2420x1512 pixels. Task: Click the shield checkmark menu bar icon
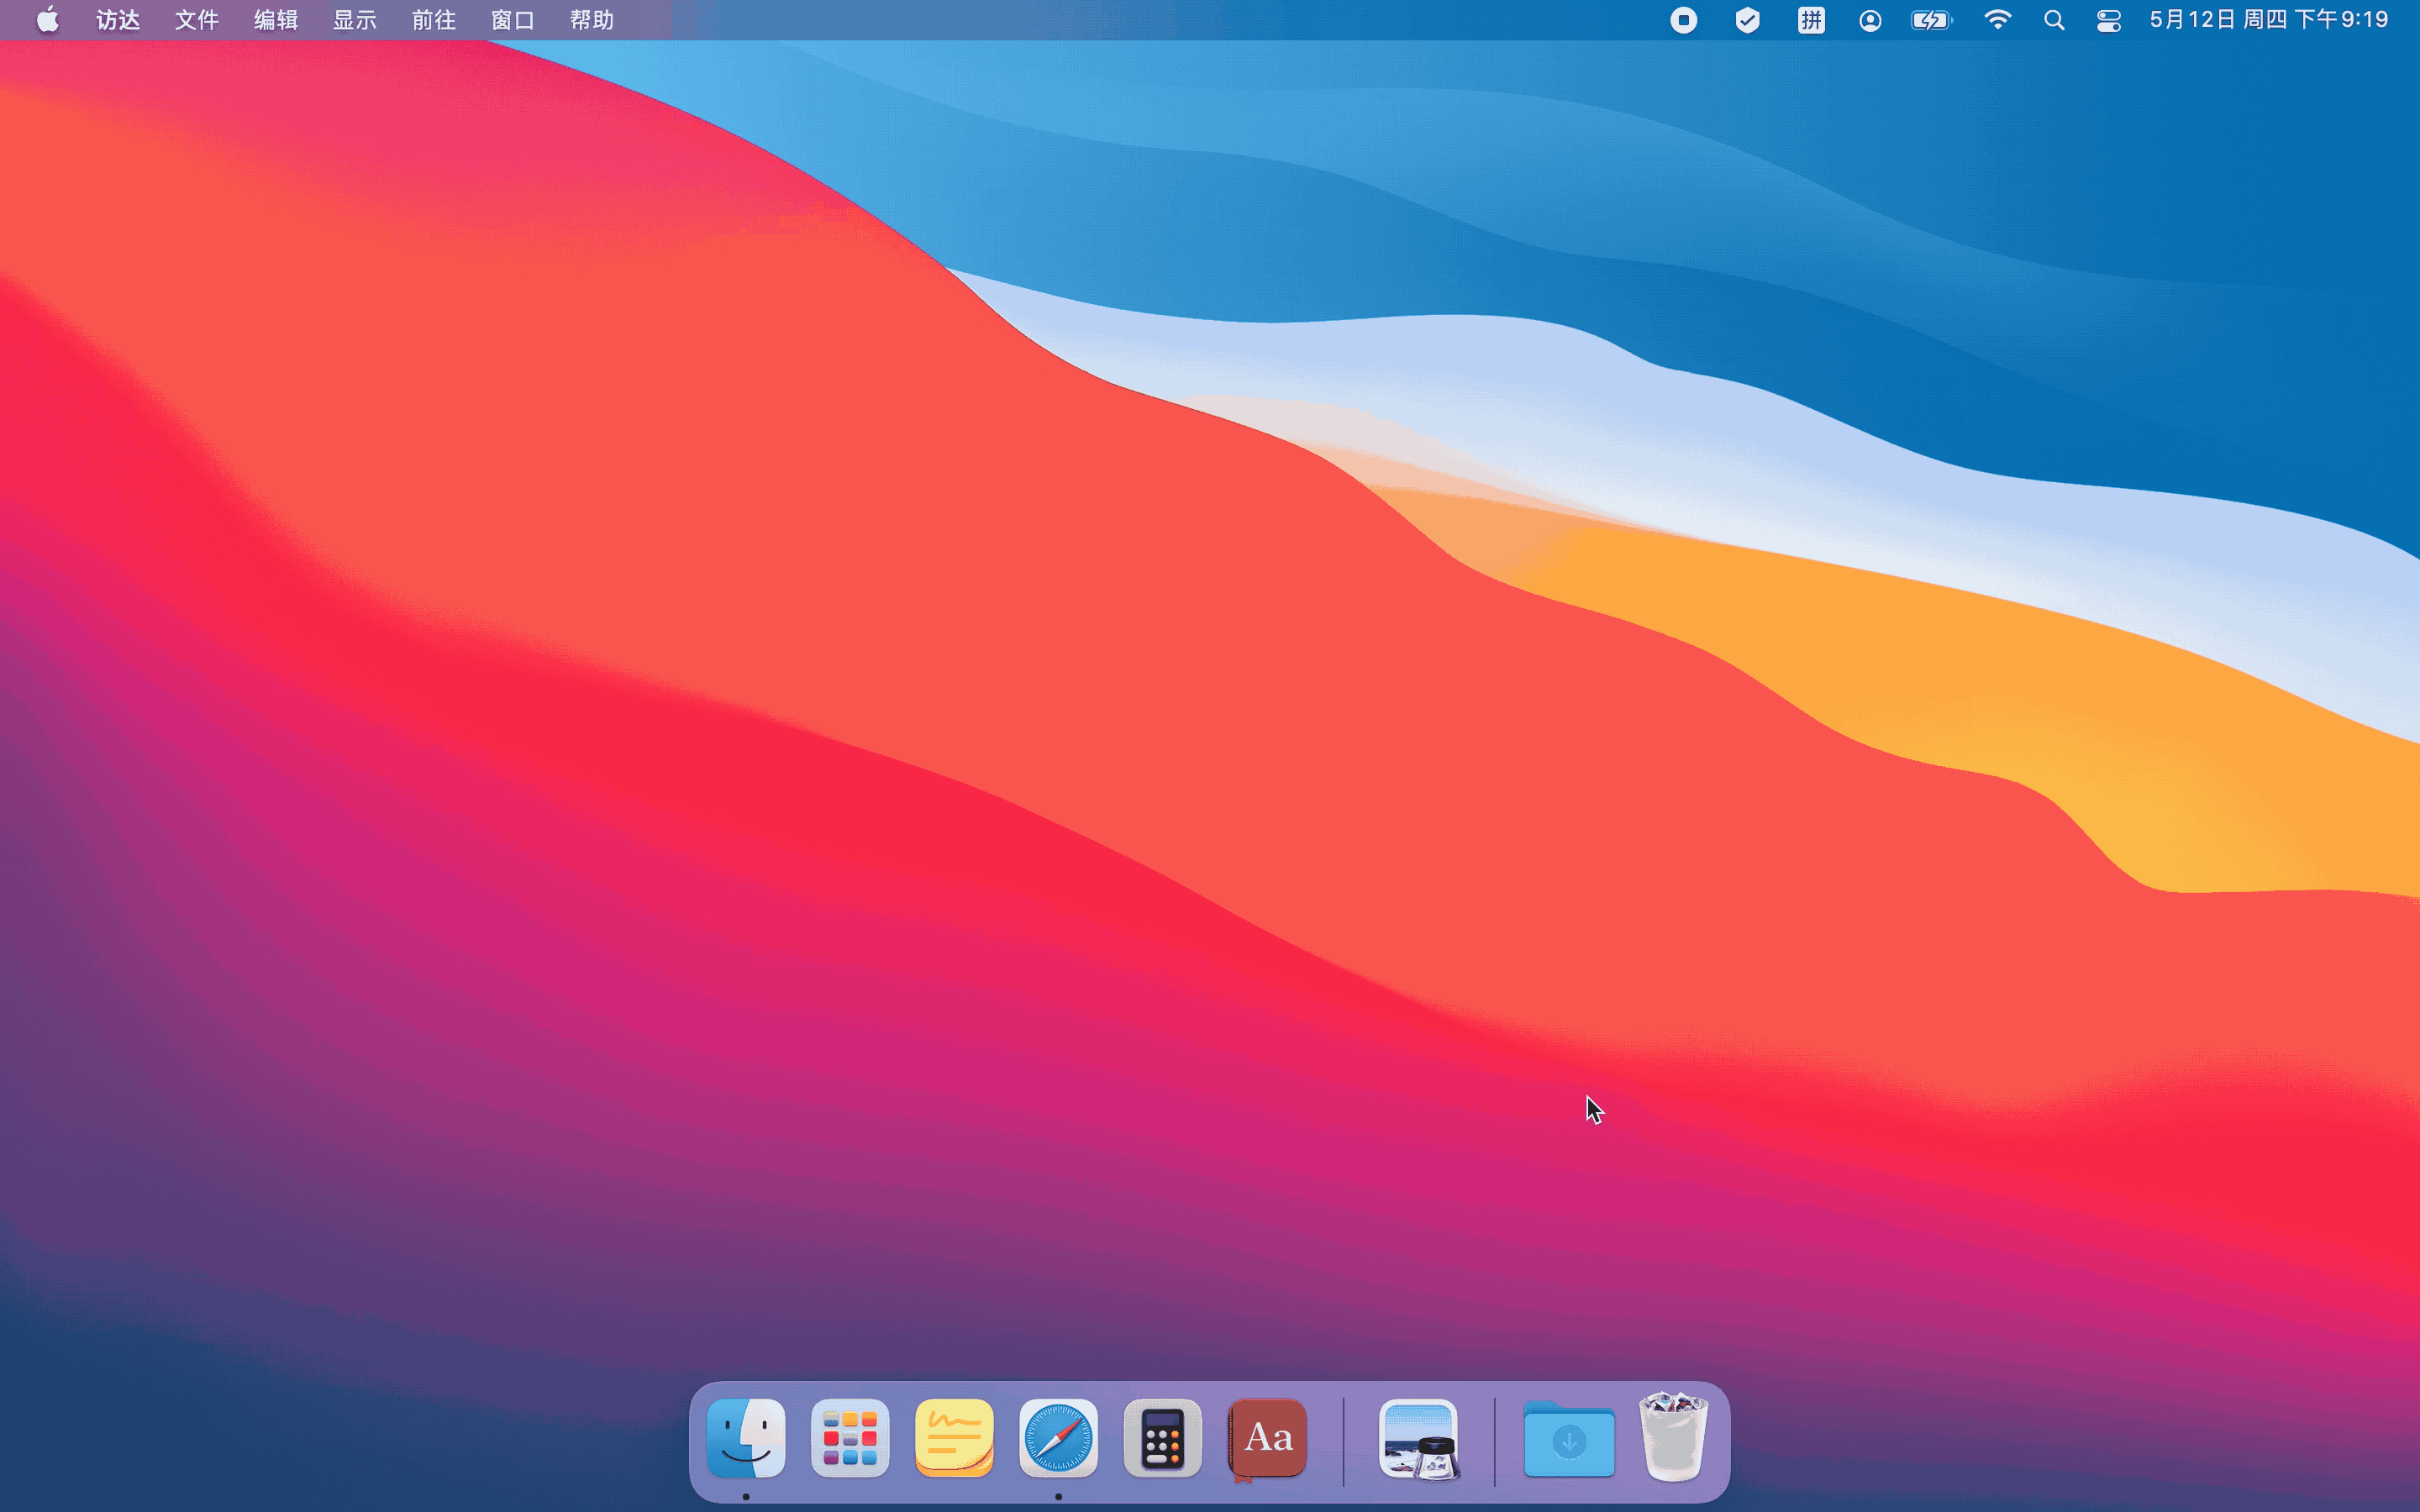tap(1747, 20)
